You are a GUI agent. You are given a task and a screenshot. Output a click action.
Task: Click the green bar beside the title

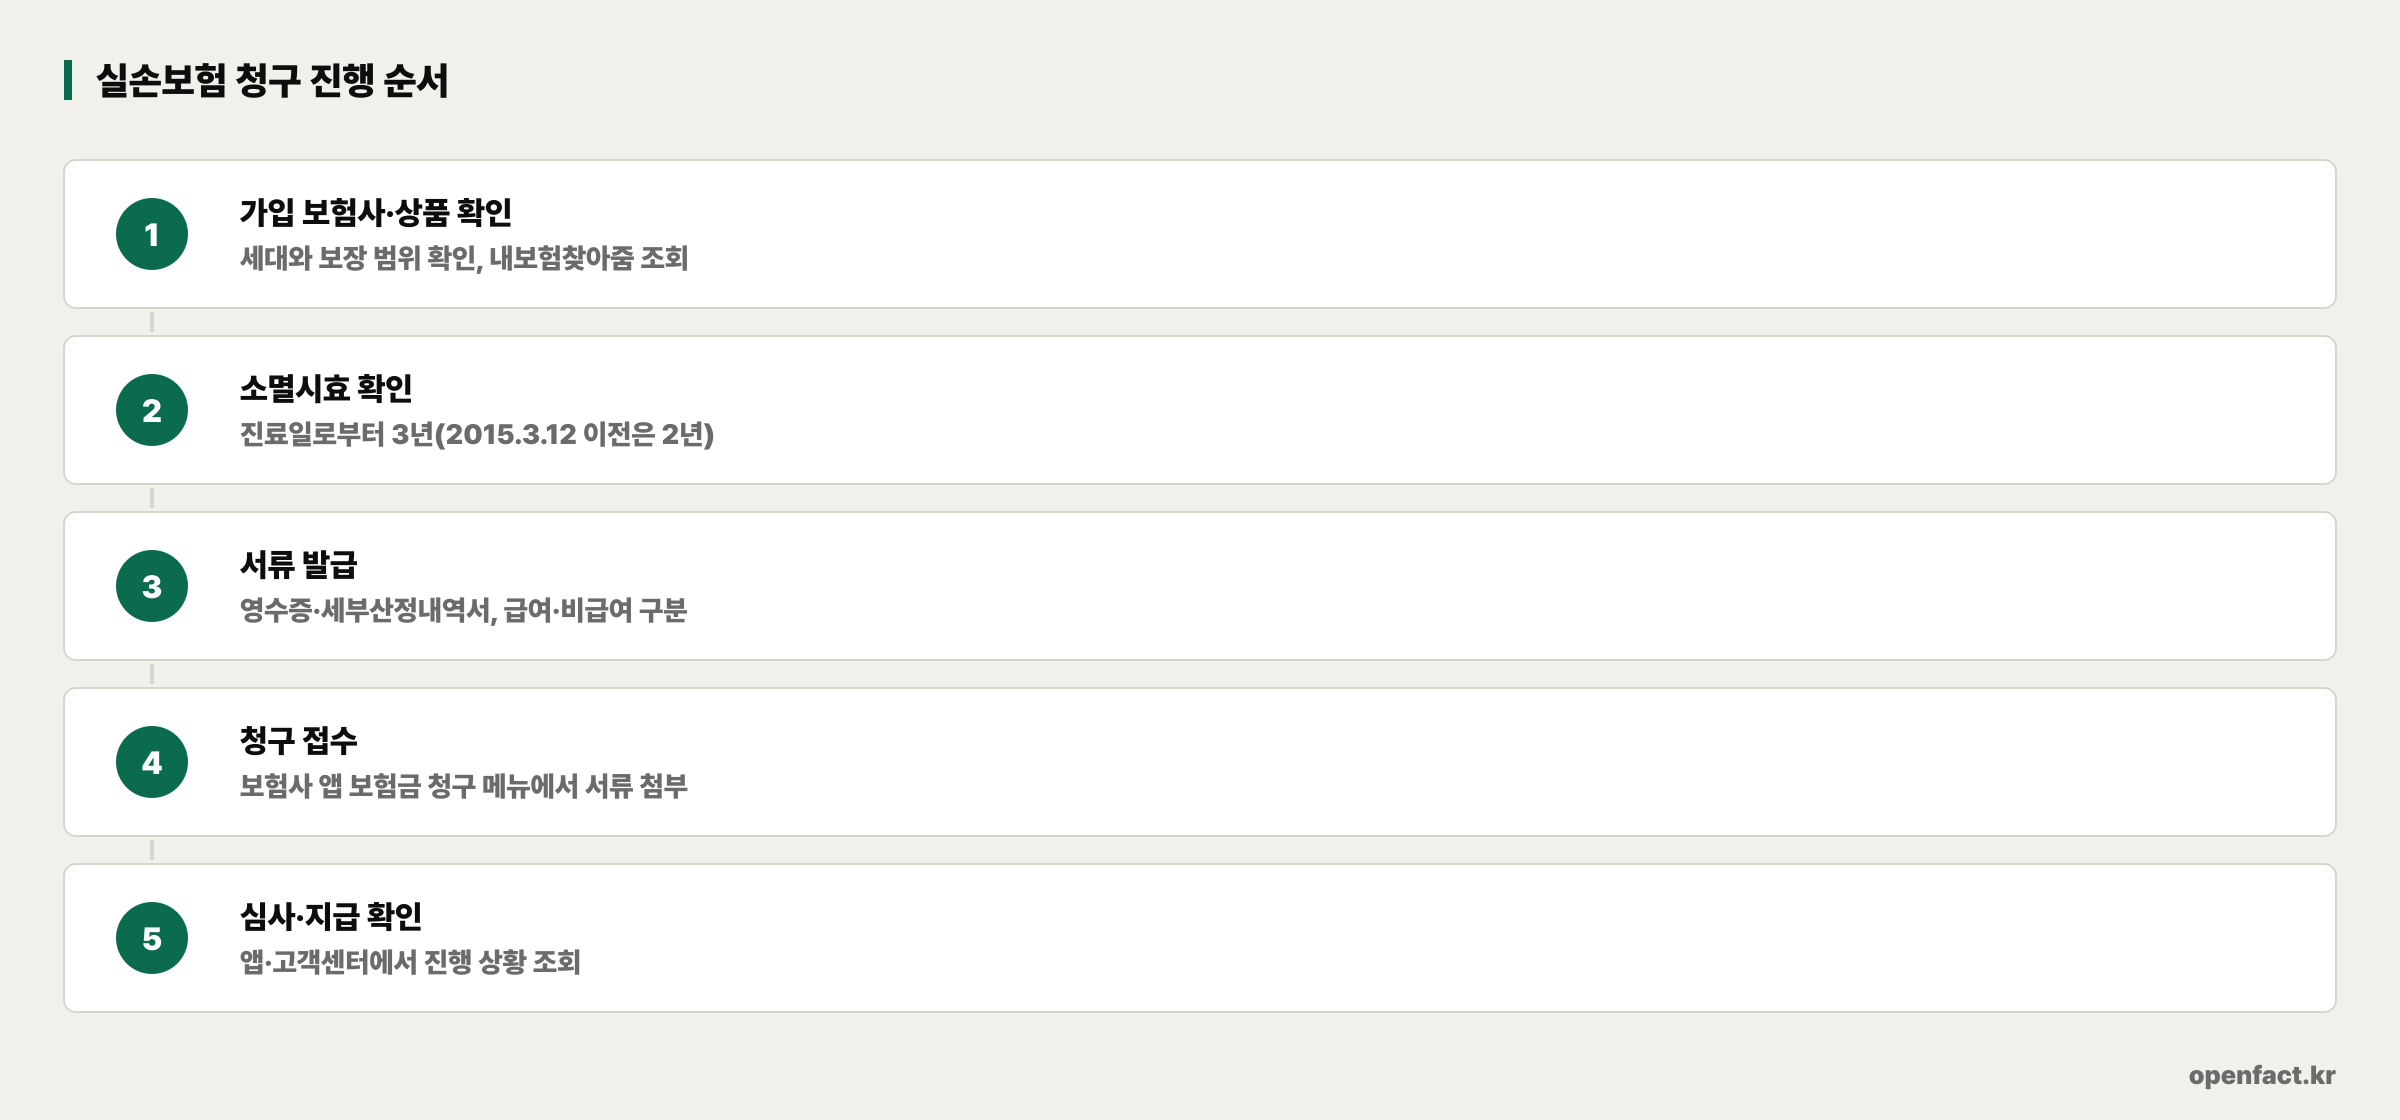pos(68,80)
